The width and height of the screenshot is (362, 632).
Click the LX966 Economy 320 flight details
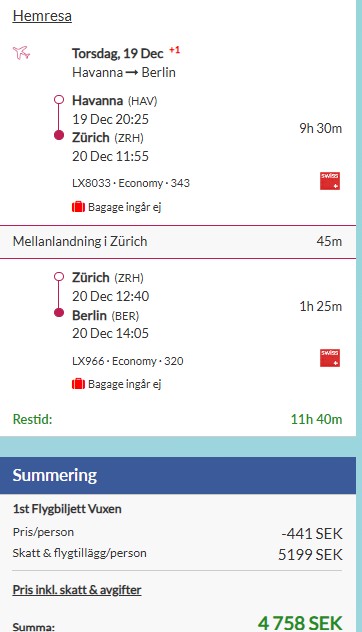(128, 361)
